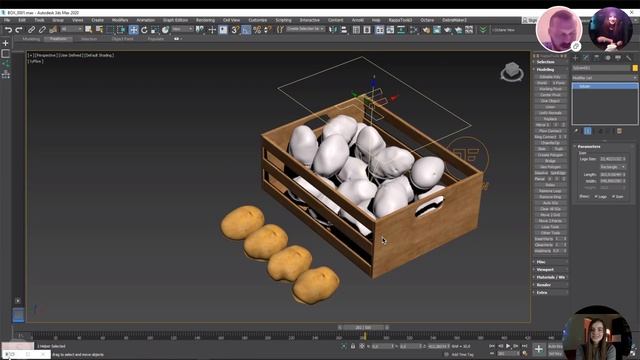Toggle the Rectangular Selection Region button
Image resolution: width=640 pixels, height=360 pixels.
[110, 29]
